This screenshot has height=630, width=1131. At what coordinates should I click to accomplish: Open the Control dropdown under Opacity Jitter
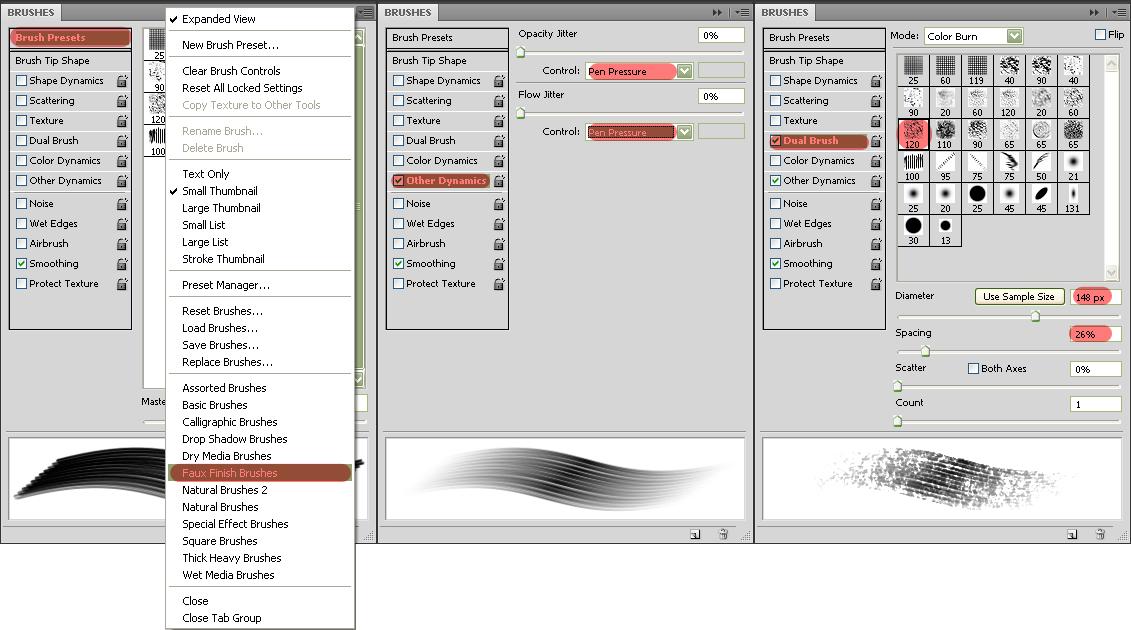click(684, 71)
